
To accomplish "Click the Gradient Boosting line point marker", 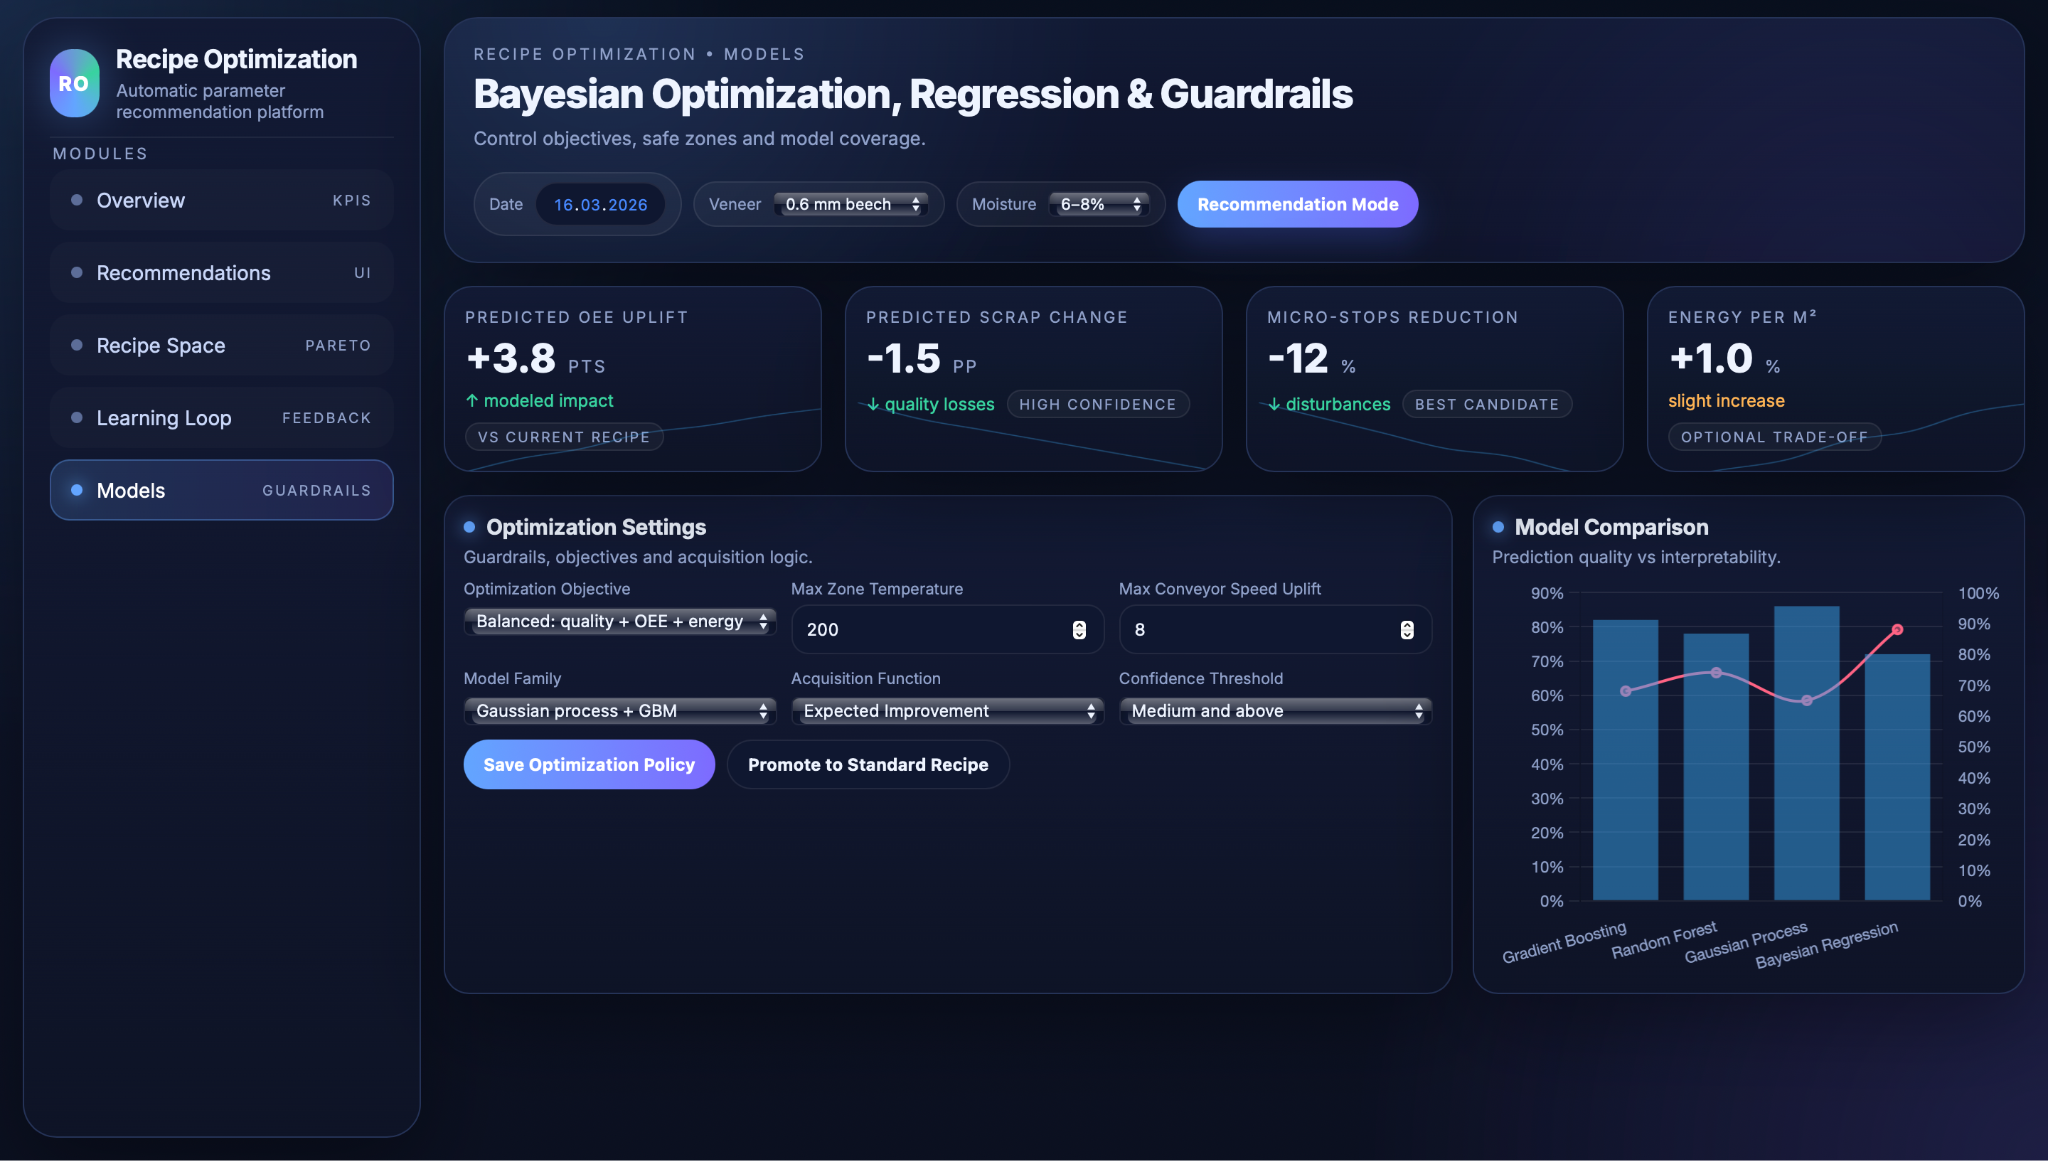I will pos(1626,691).
